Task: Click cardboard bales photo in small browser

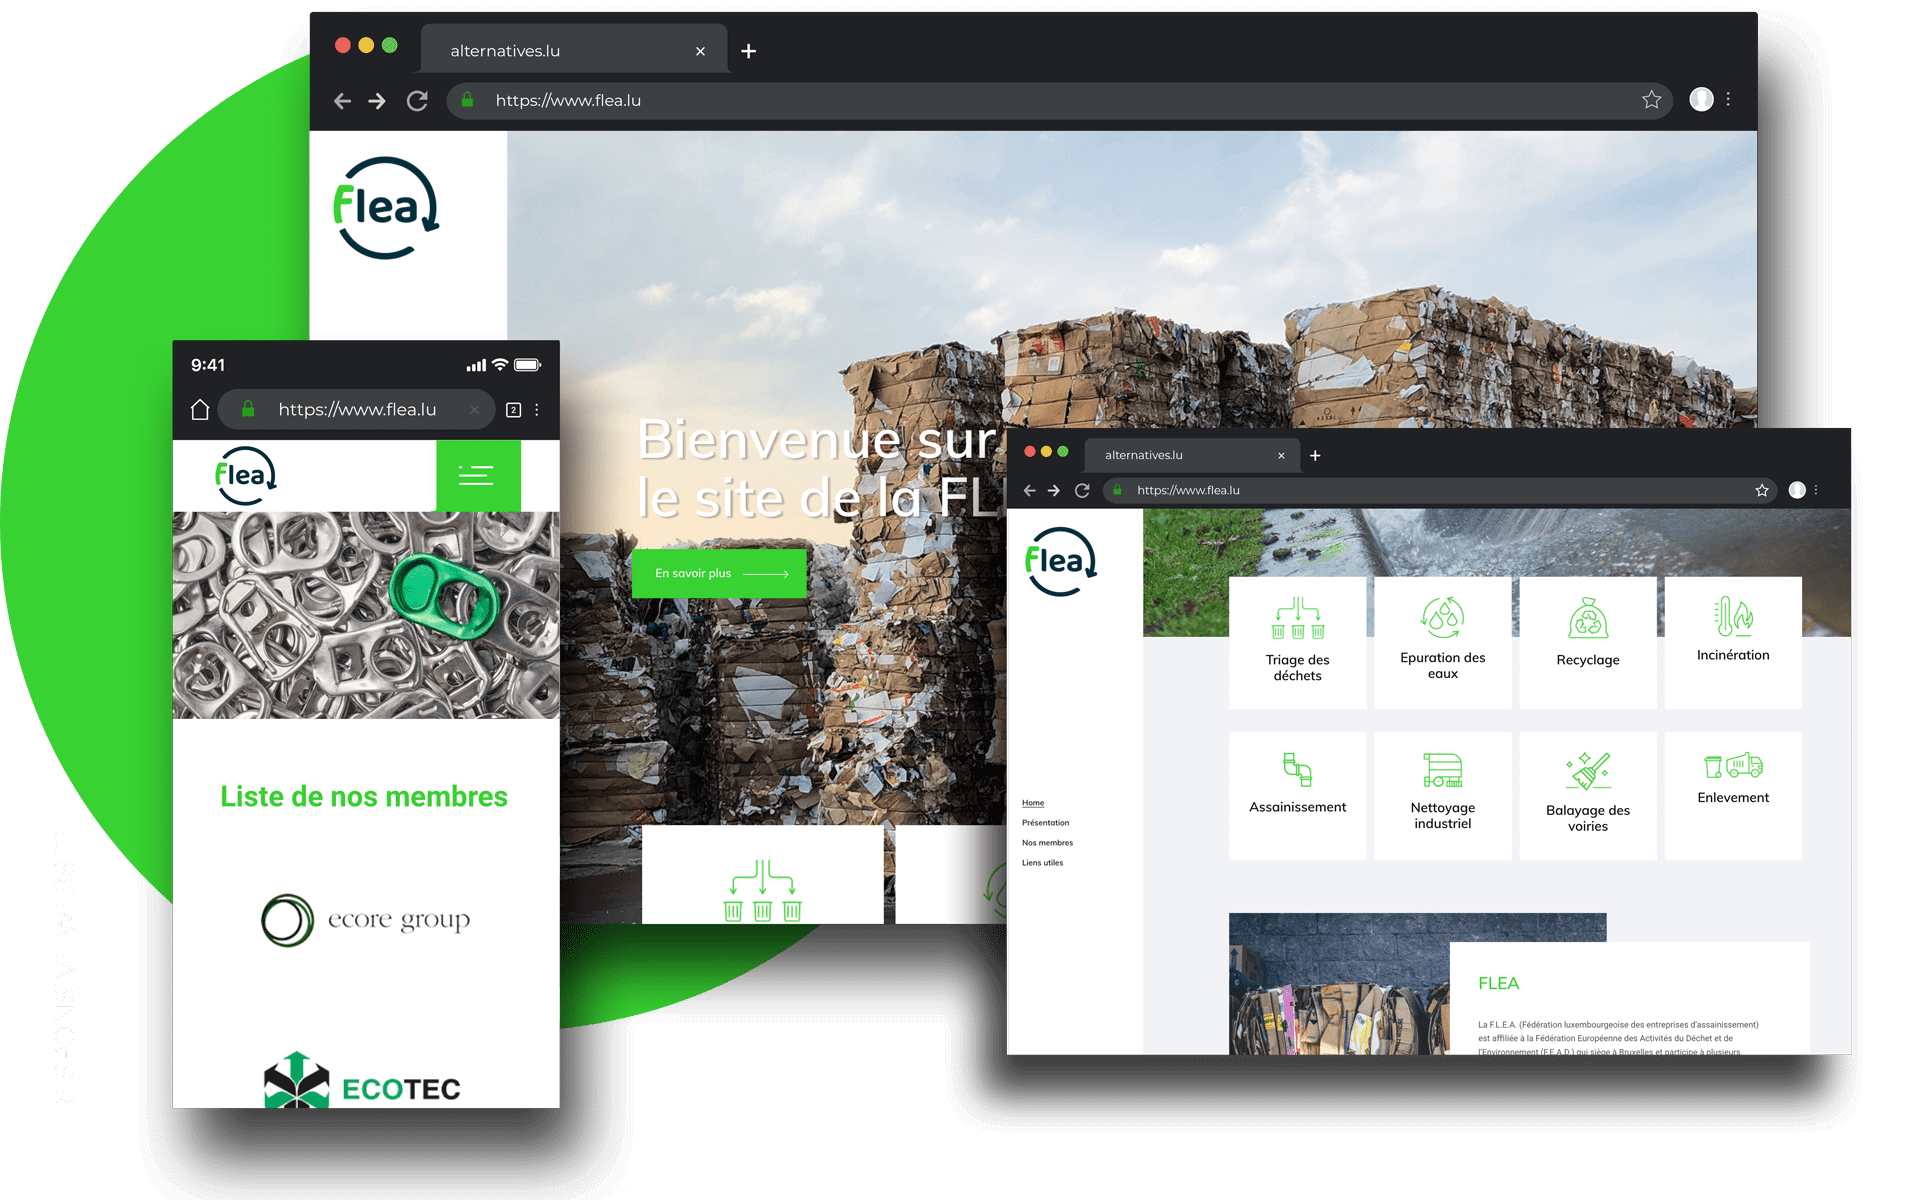Action: coord(1339,984)
